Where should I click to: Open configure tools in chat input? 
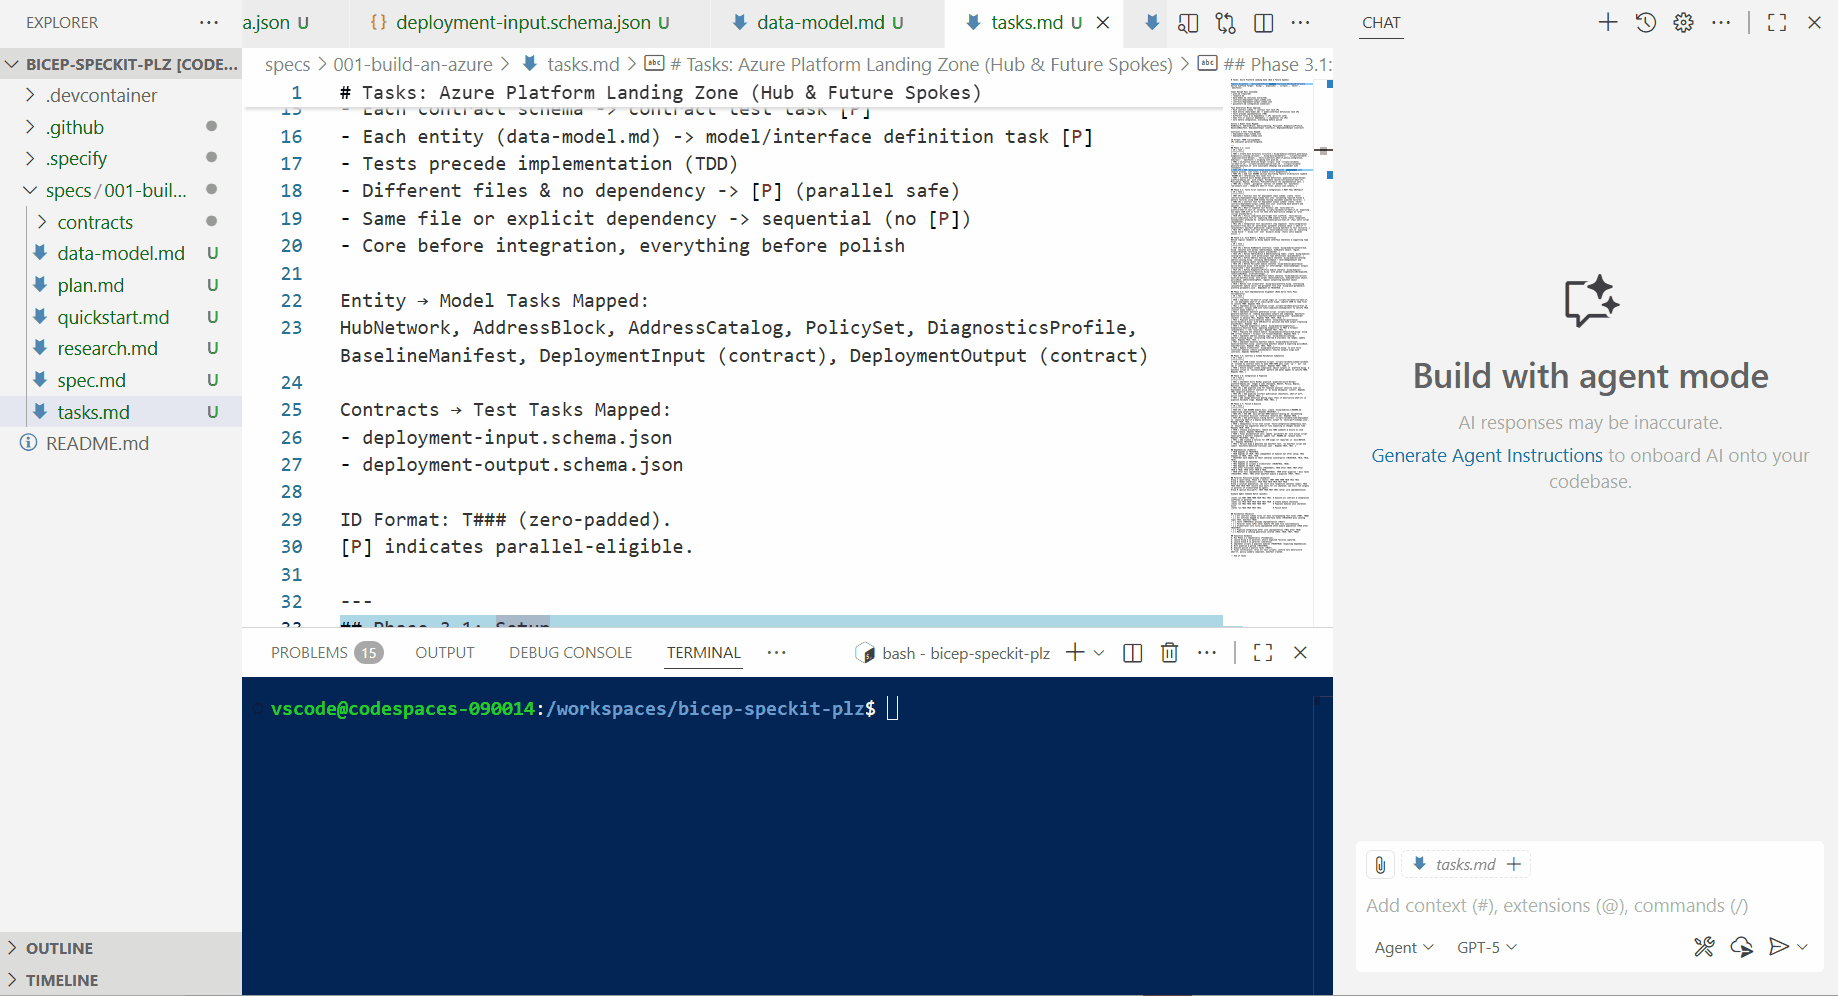point(1704,947)
